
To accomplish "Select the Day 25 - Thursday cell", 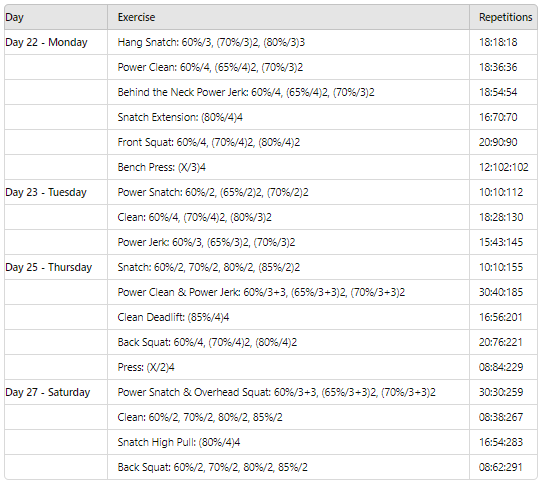I will 56,267.
